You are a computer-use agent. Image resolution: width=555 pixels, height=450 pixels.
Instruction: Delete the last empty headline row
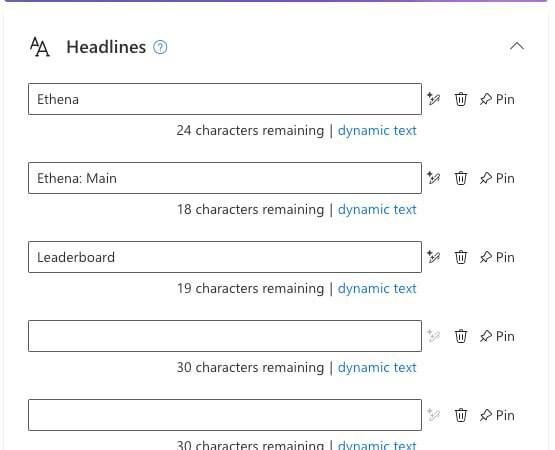coord(460,415)
